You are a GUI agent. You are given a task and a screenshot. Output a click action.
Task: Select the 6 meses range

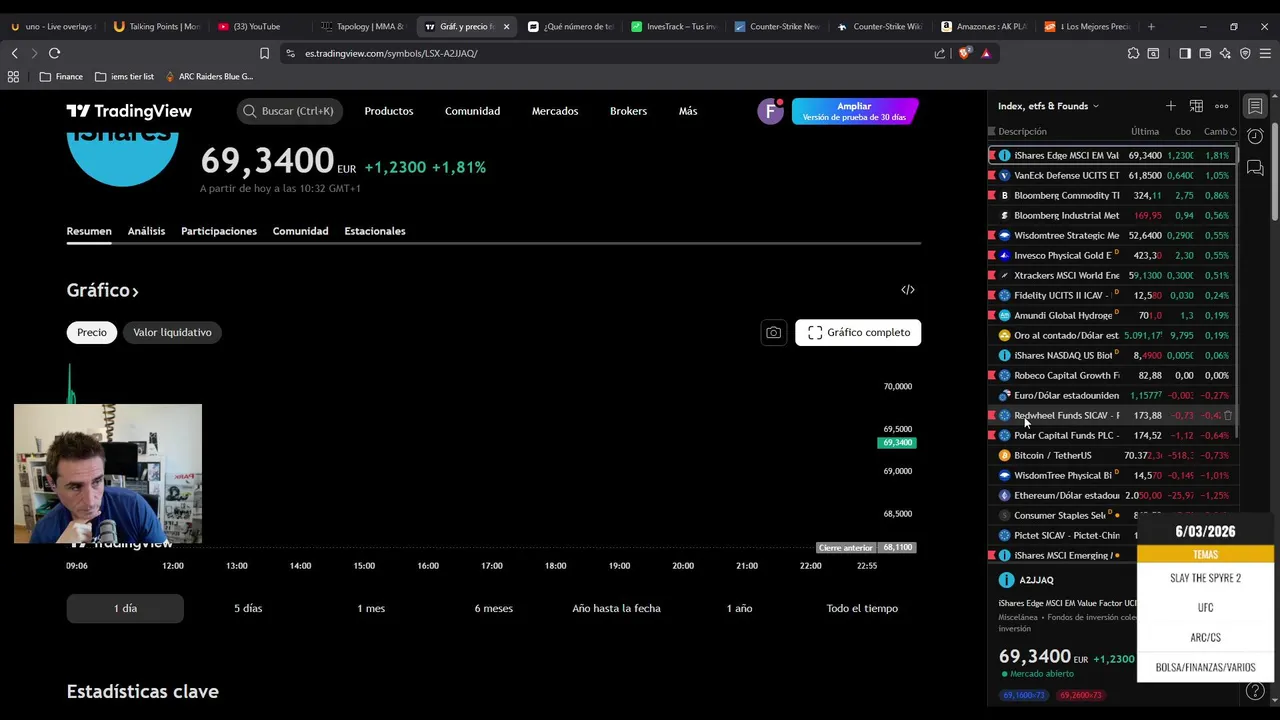494,608
